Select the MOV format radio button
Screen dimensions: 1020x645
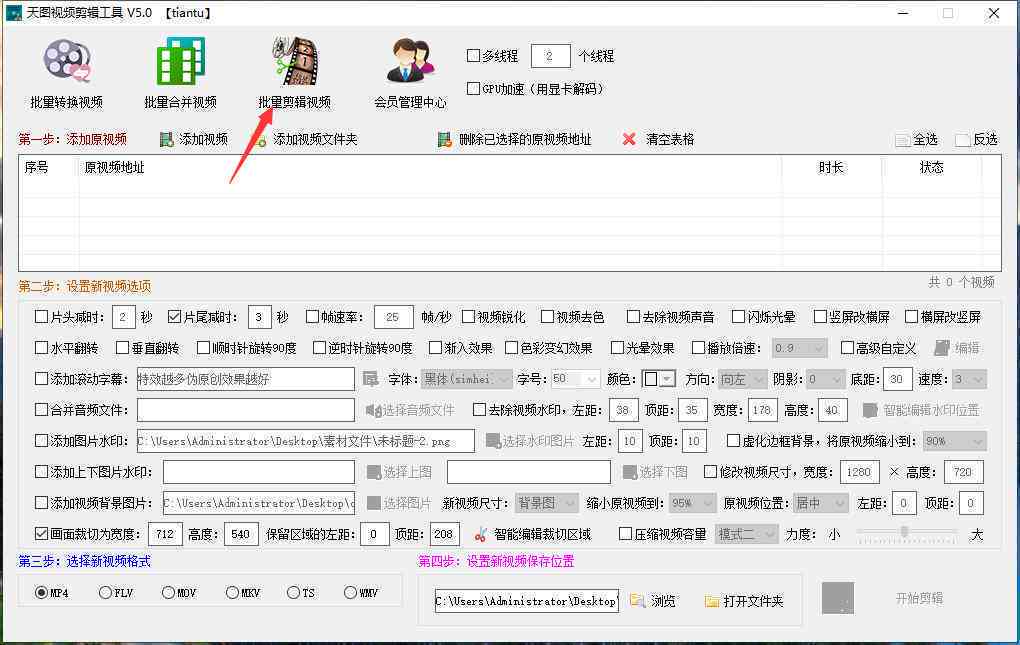[168, 592]
